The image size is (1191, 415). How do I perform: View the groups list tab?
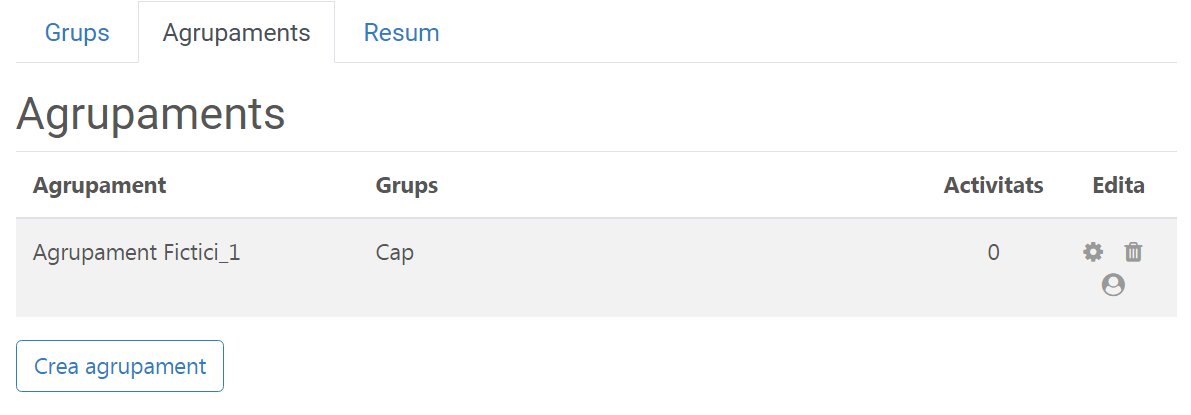(x=77, y=33)
